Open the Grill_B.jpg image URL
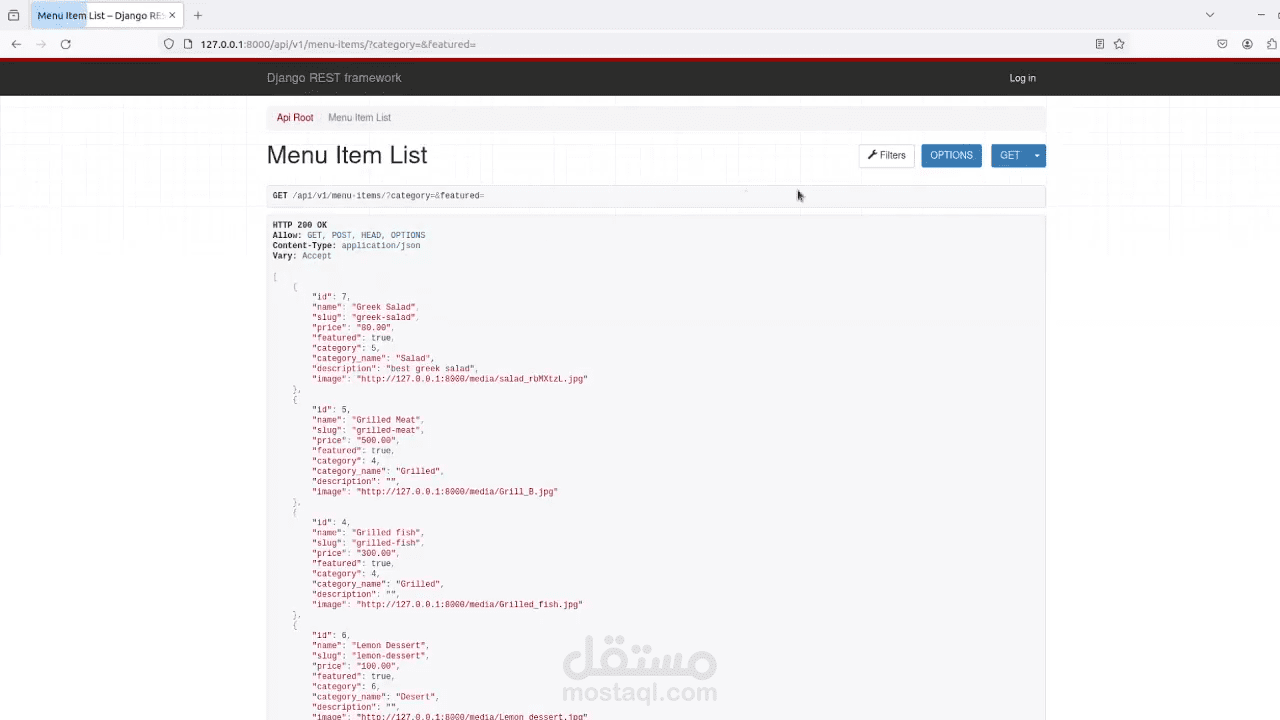 (x=457, y=492)
